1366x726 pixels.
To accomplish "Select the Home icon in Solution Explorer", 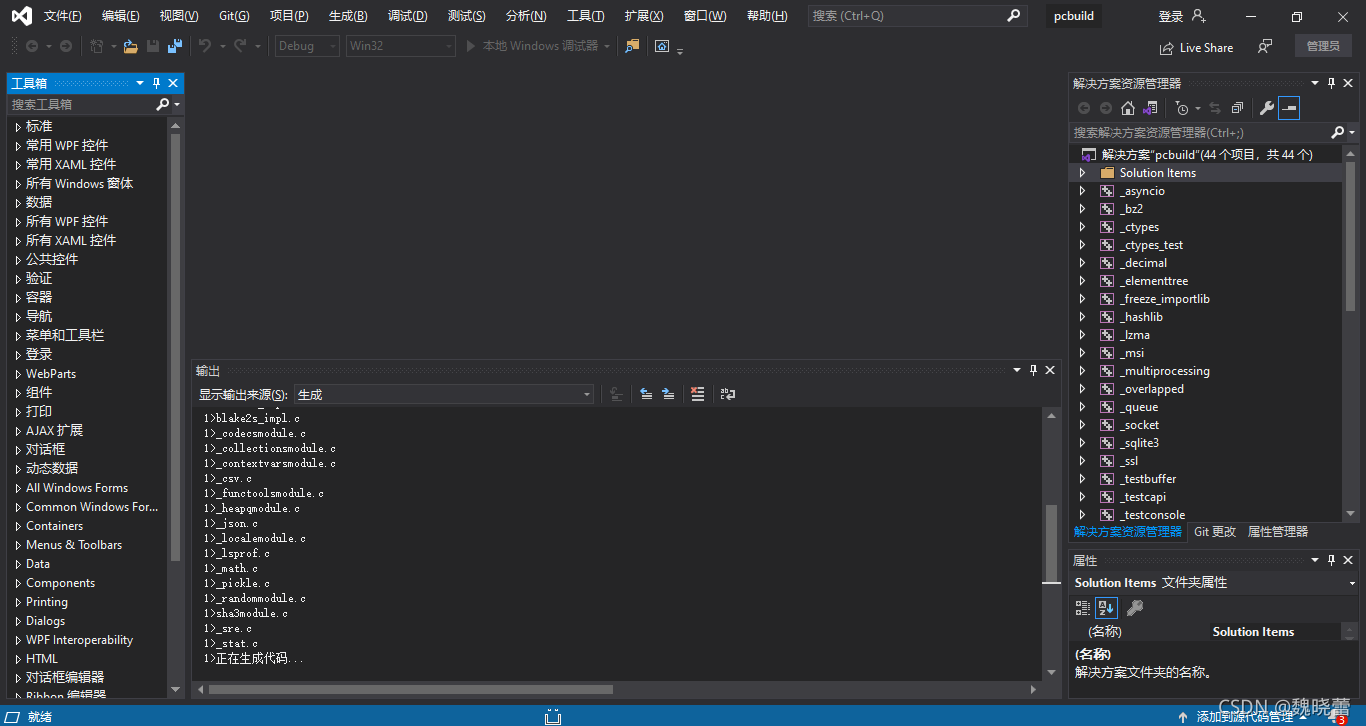I will tap(1127, 107).
